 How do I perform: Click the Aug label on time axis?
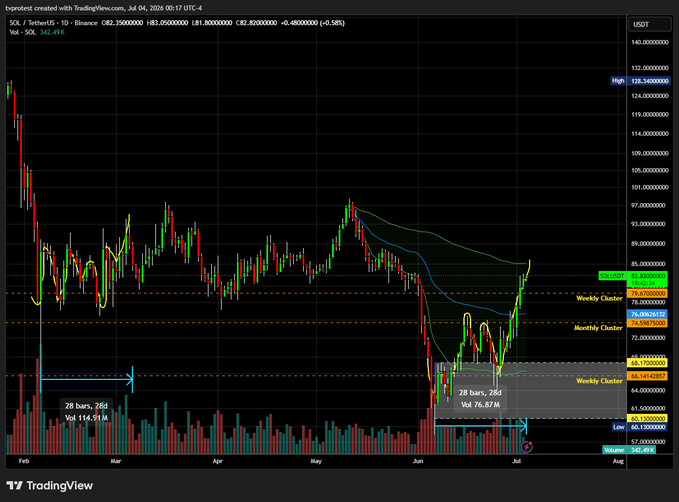point(618,461)
